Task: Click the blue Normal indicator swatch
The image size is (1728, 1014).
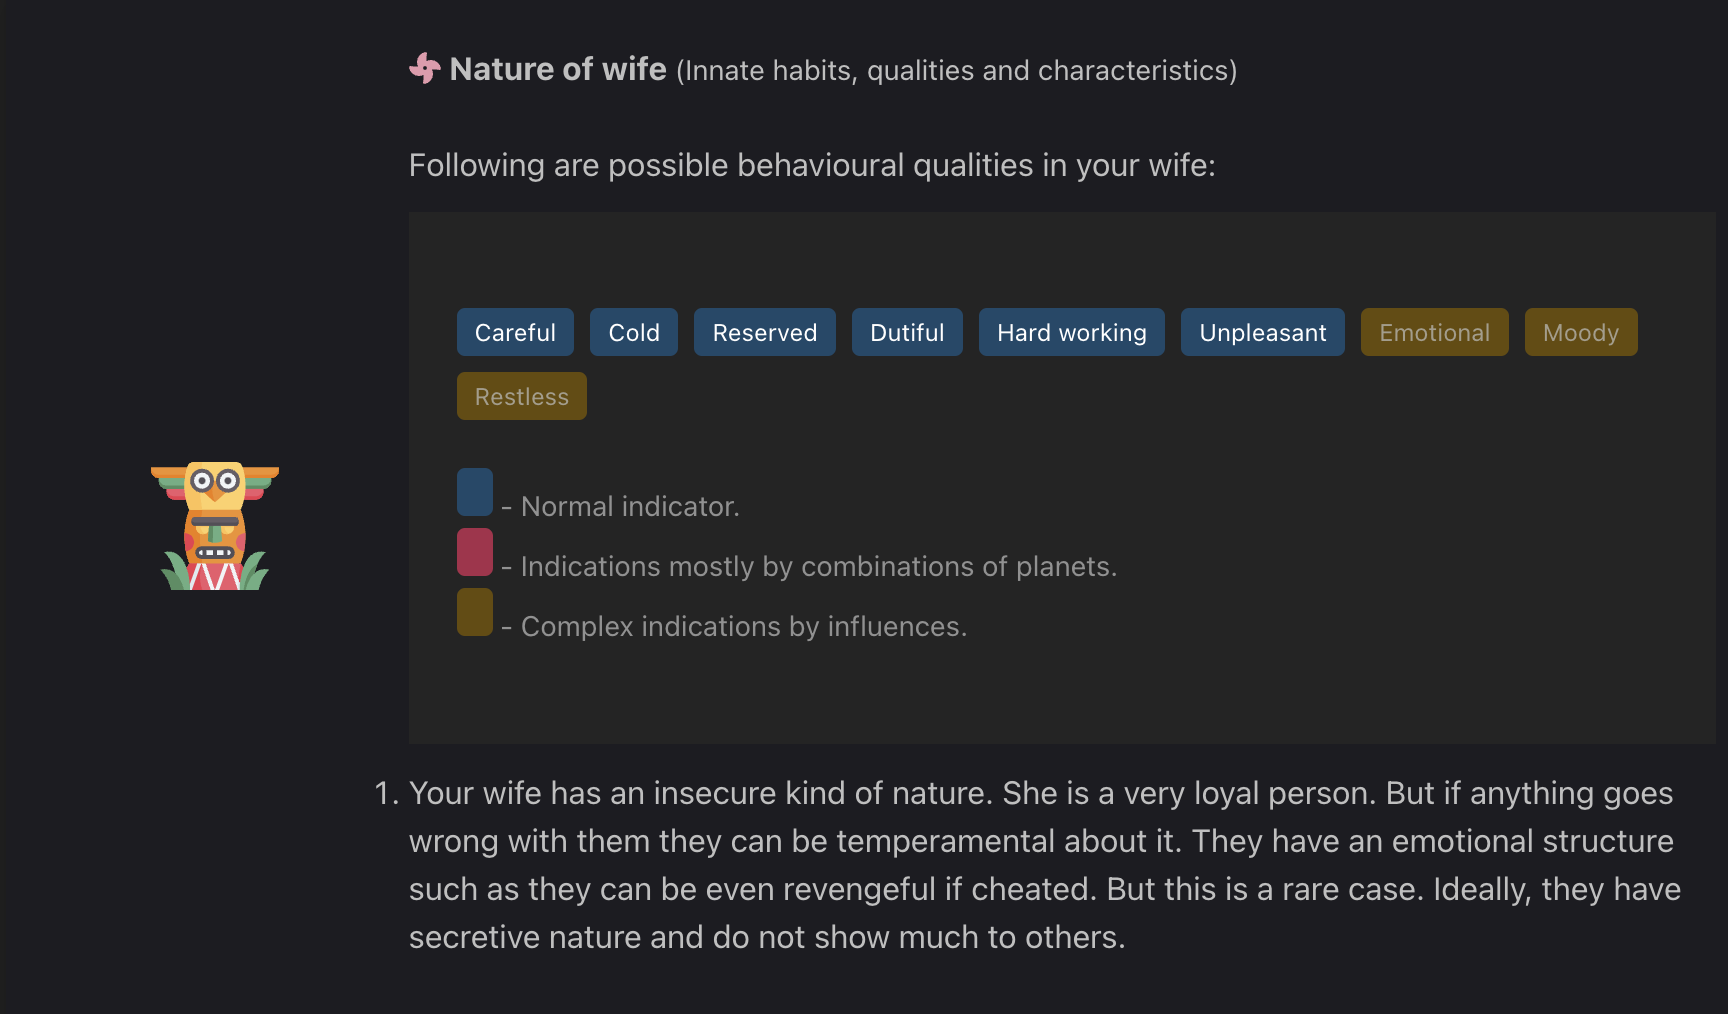Action: 475,492
